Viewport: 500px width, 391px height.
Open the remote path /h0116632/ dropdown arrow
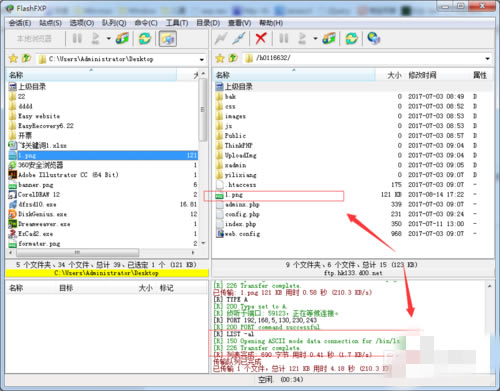click(487, 59)
